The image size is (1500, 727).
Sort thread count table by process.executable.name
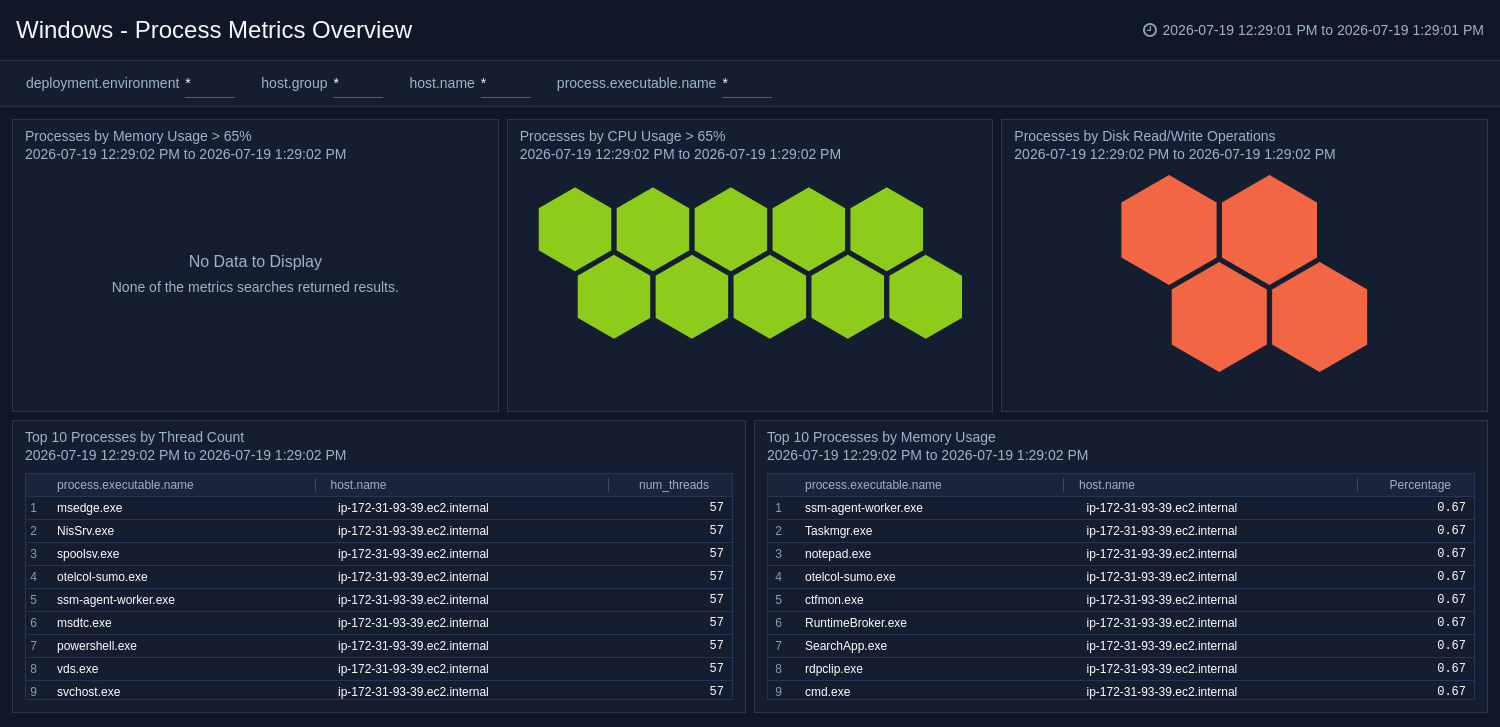(x=125, y=485)
